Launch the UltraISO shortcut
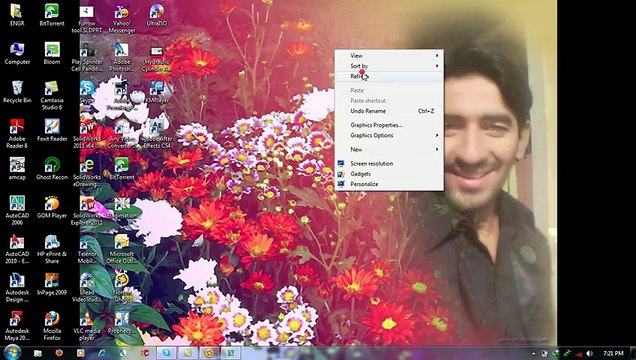The width and height of the screenshot is (636, 360). click(x=157, y=15)
